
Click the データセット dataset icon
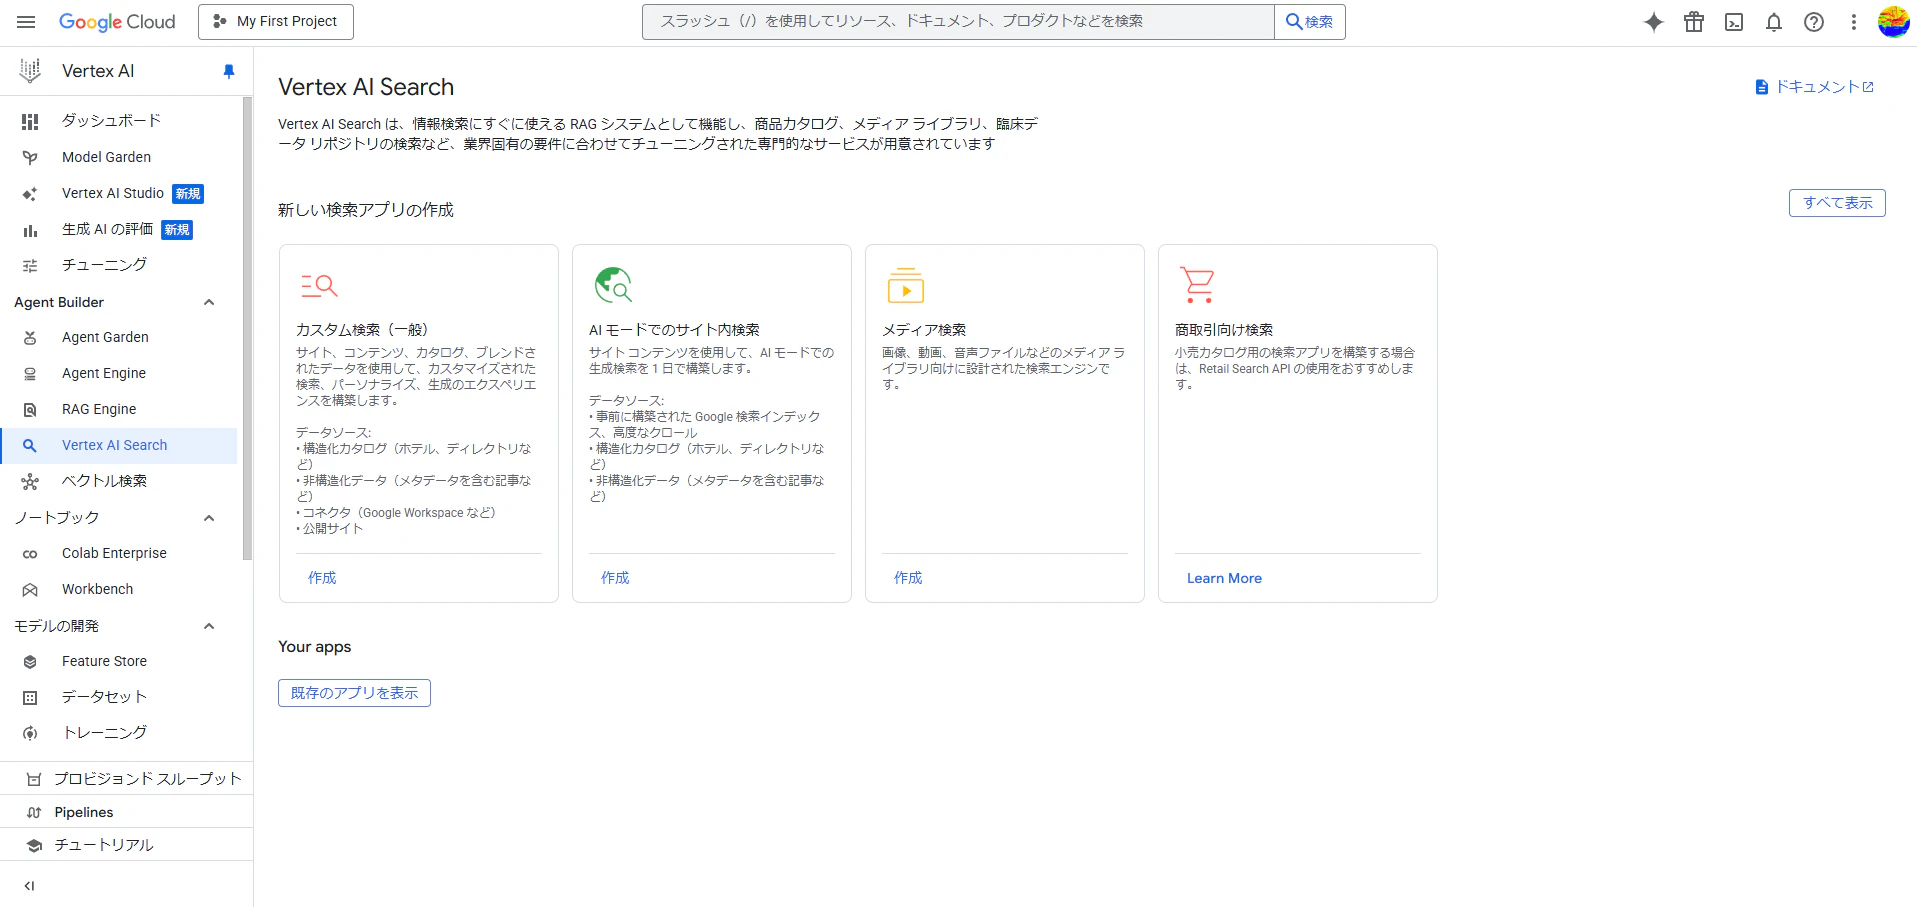pyautogui.click(x=30, y=698)
